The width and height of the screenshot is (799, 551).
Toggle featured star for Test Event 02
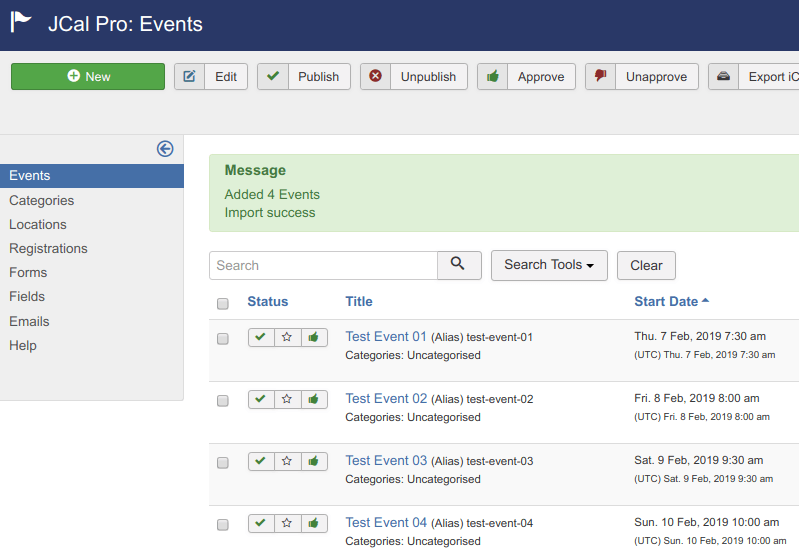(x=287, y=400)
